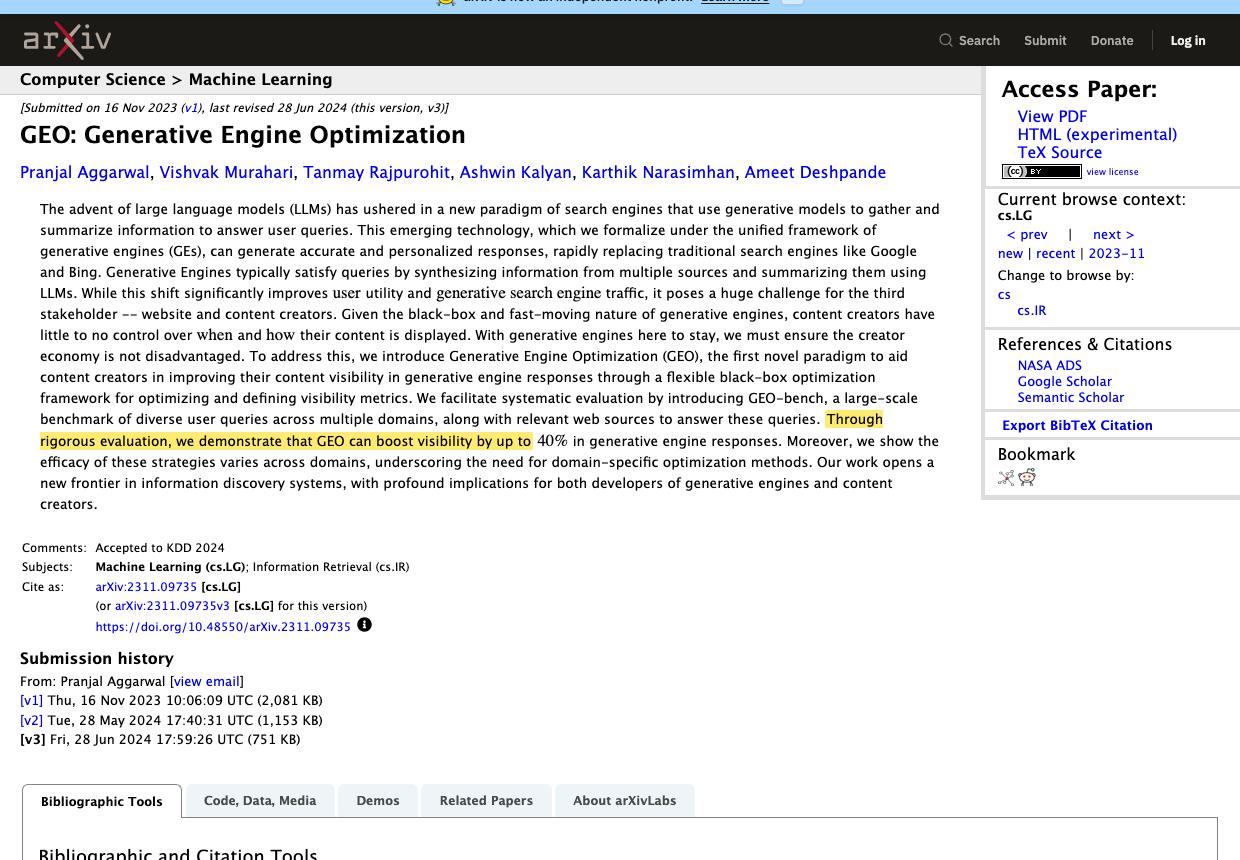Viewport: 1240px width, 860px height.
Task: Switch to the Demos tab
Action: [378, 801]
